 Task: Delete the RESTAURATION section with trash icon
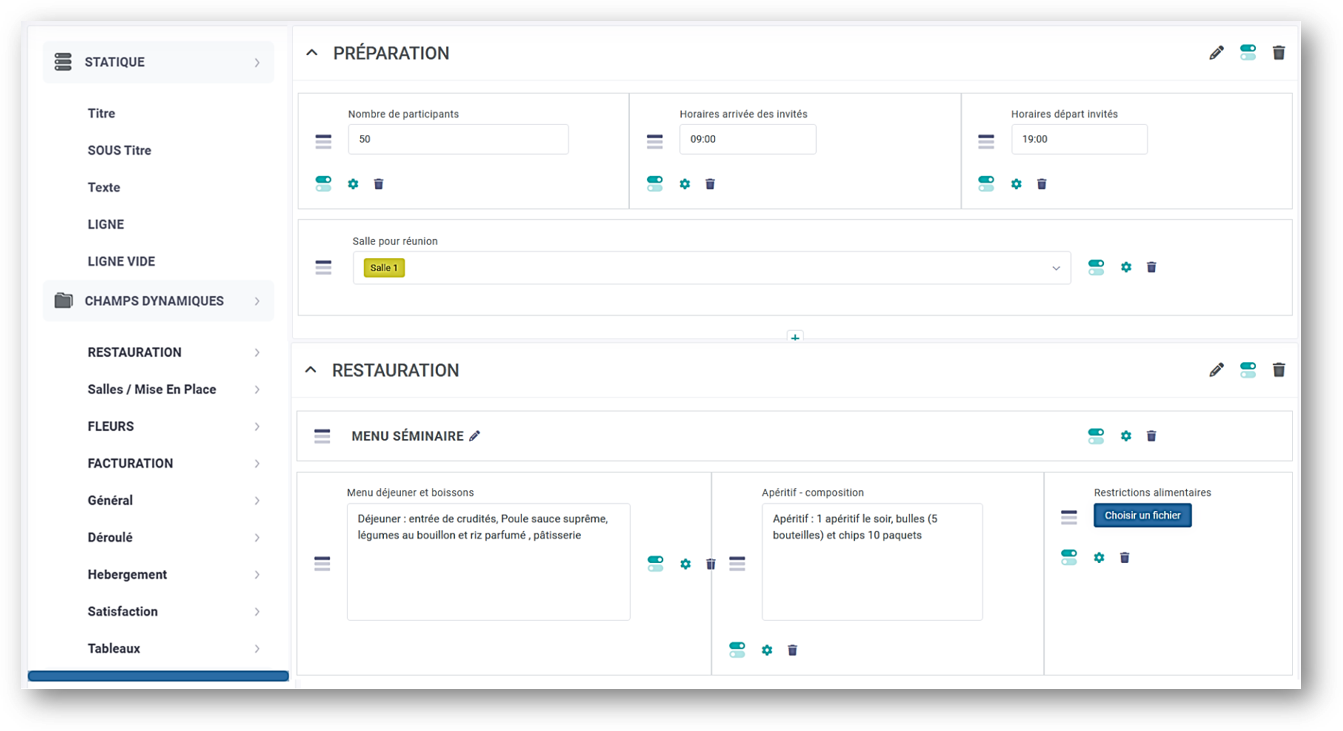coord(1278,370)
